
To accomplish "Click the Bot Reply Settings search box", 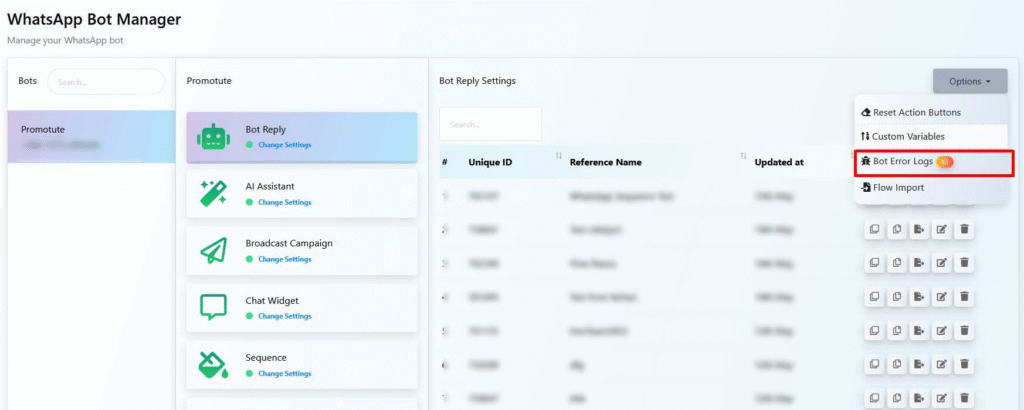I will click(490, 124).
